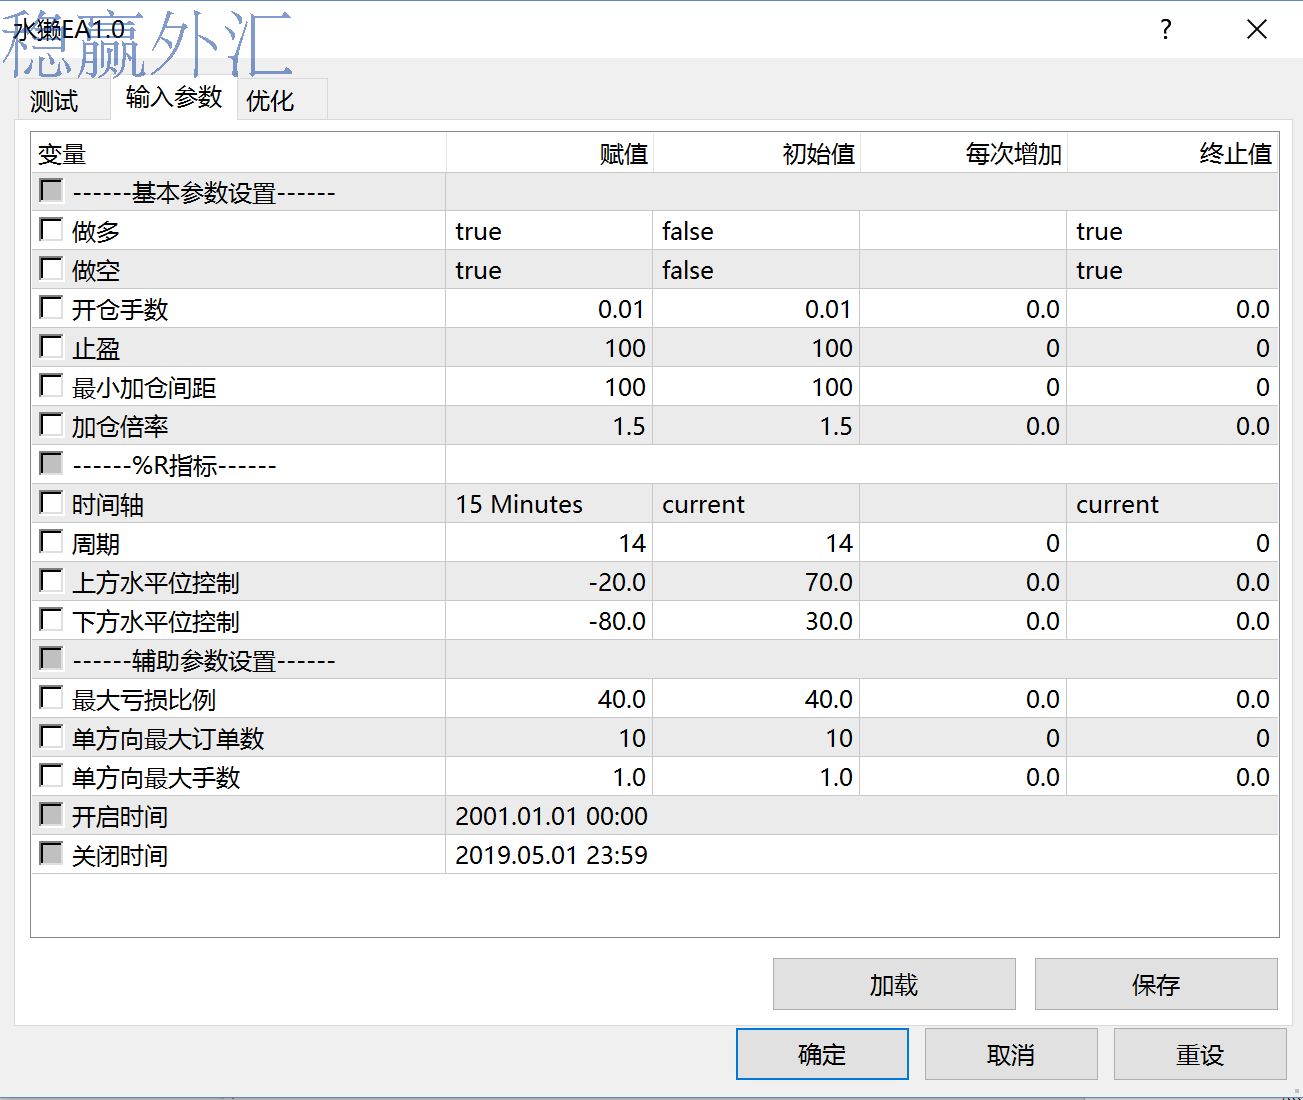Edit 开仓手数 assigned value 0.01

click(x=549, y=309)
